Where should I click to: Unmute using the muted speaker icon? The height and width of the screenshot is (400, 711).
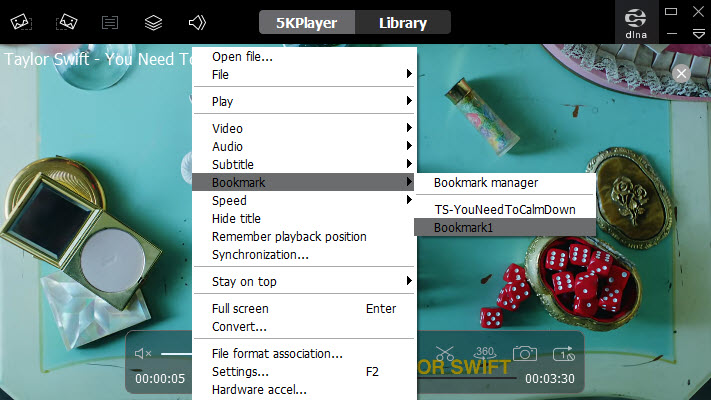143,353
